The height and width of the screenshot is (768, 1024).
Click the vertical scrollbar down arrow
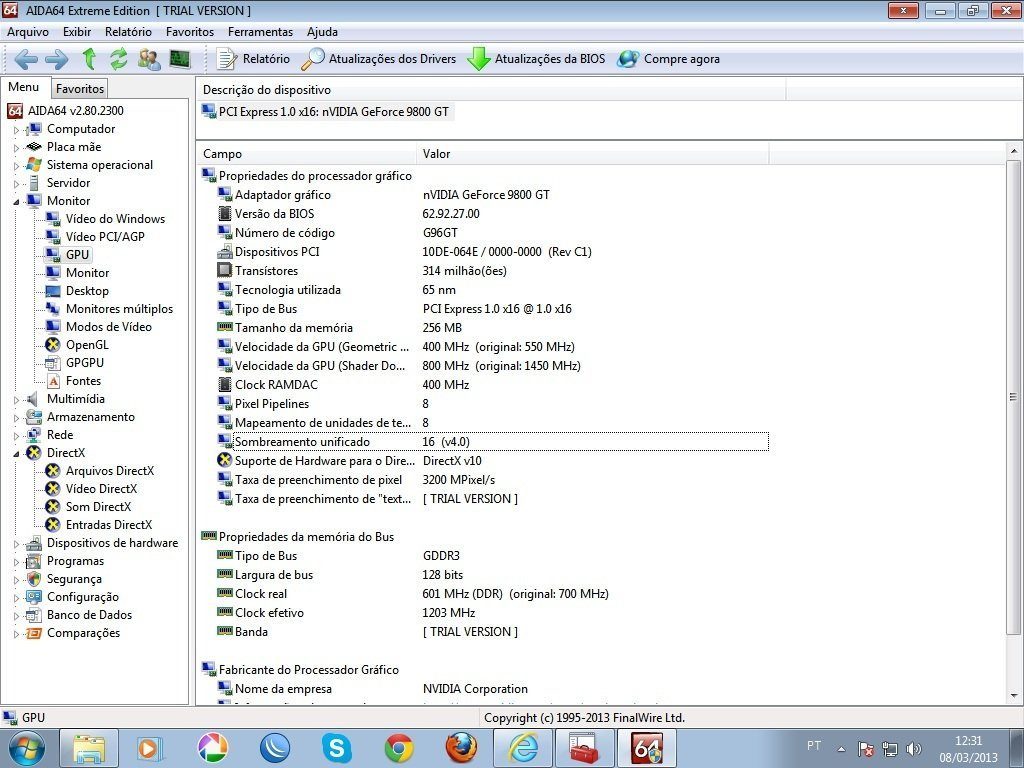point(1014,696)
